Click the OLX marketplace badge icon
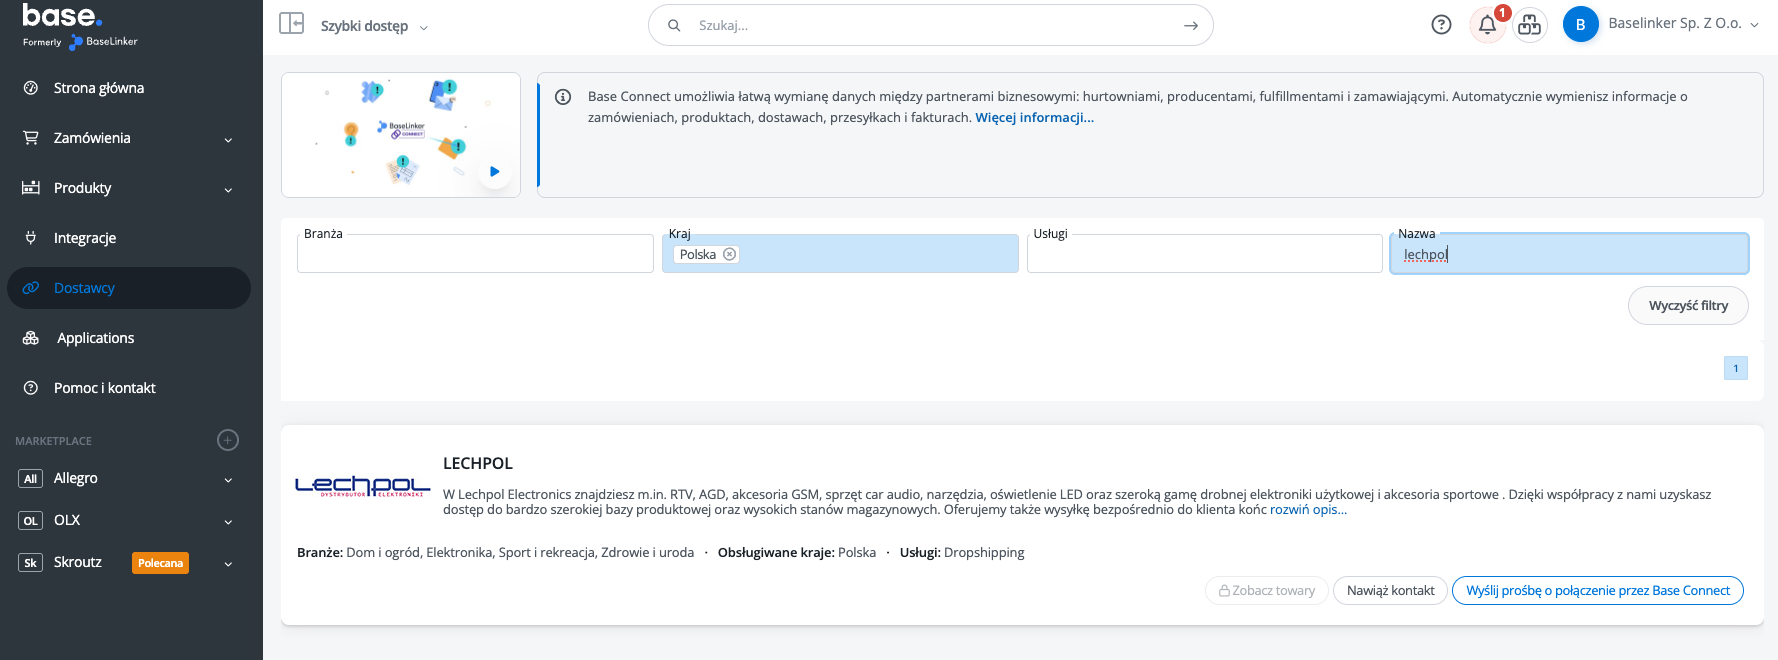The height and width of the screenshot is (660, 1778). coord(31,521)
